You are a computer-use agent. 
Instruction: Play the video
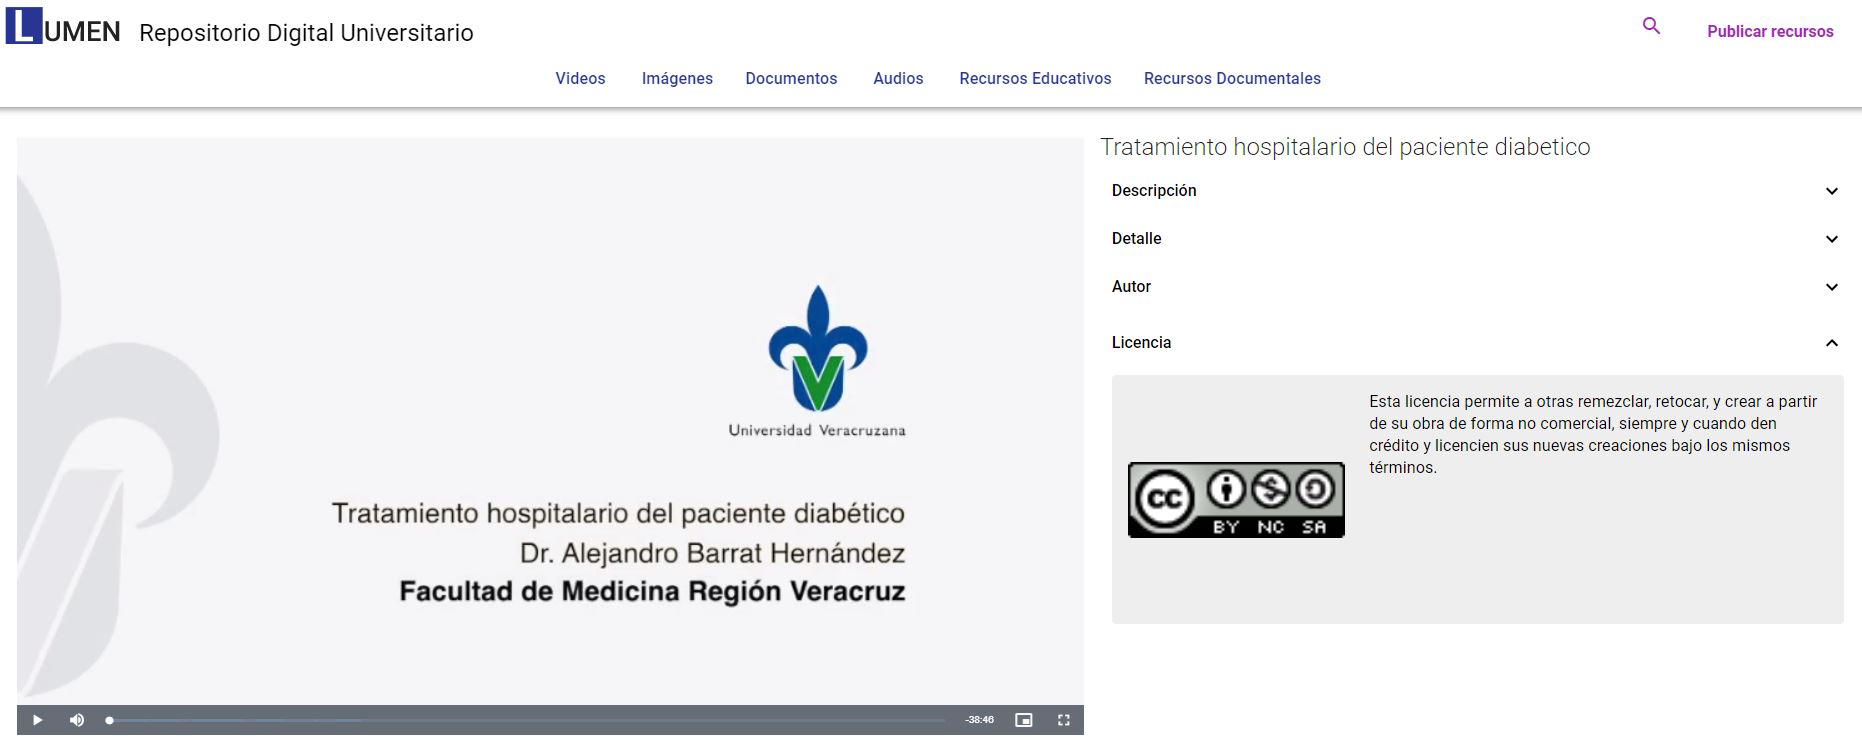tap(37, 720)
